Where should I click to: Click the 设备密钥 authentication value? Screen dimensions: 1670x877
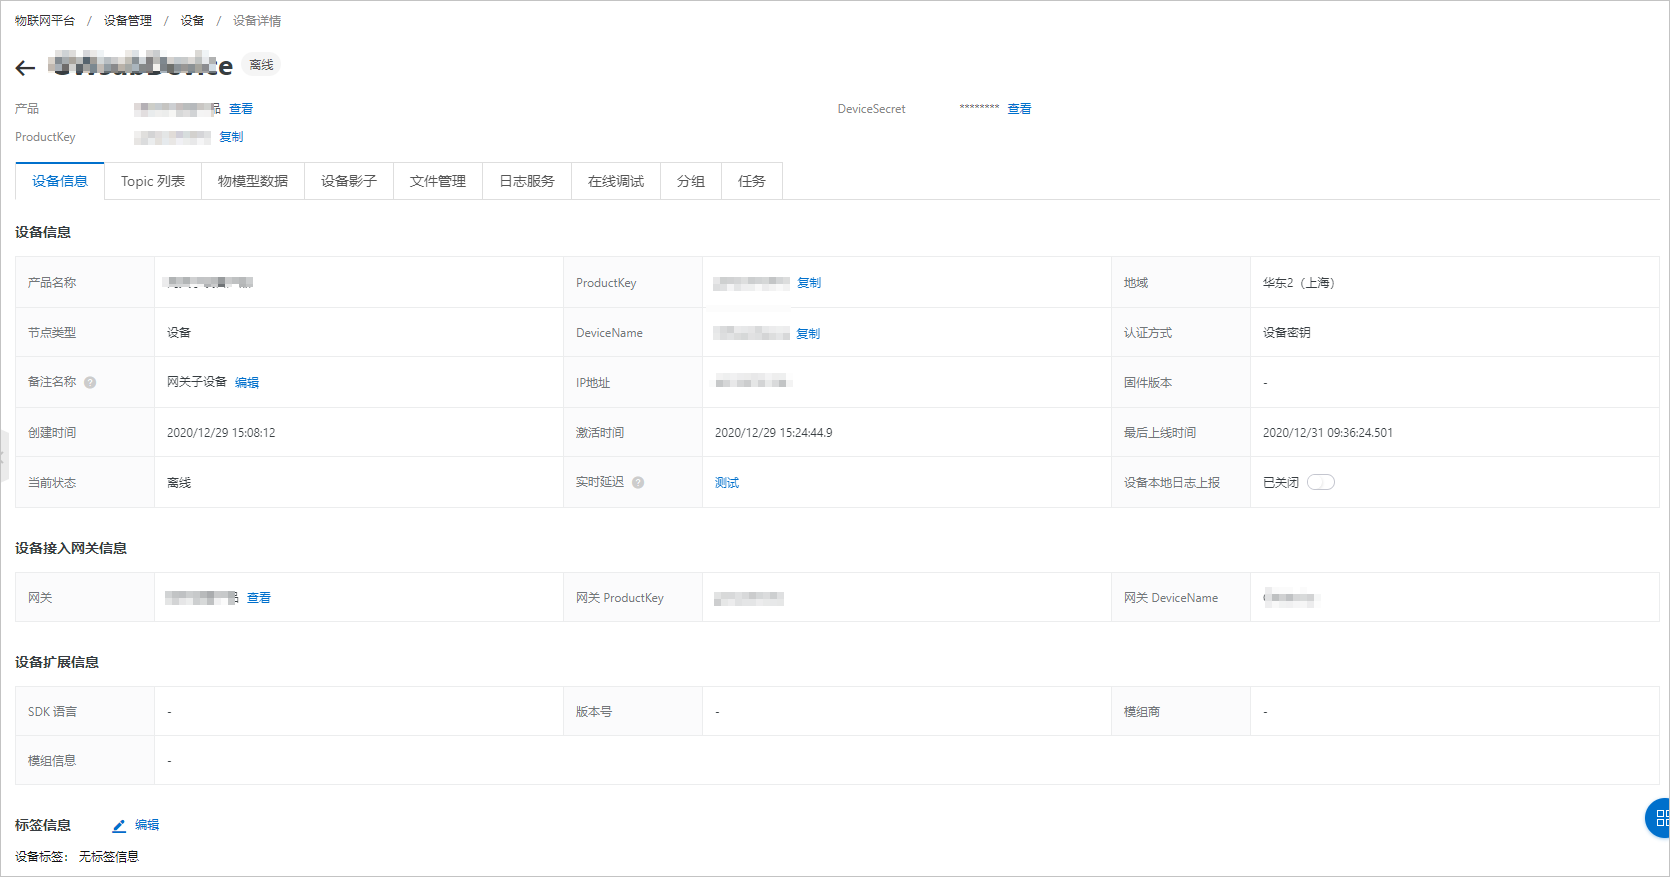pos(1287,333)
